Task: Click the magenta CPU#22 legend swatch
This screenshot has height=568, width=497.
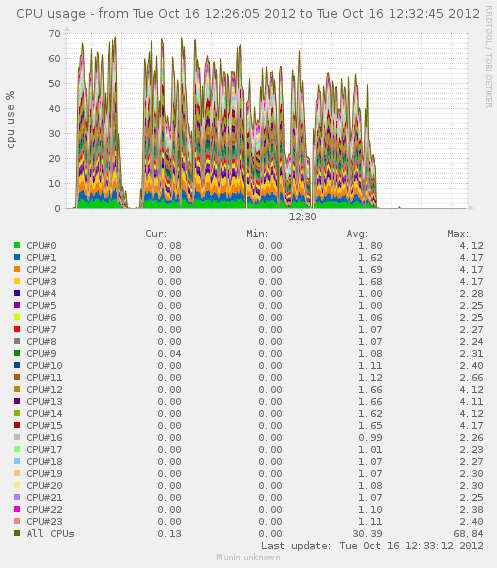Action: tap(17, 509)
